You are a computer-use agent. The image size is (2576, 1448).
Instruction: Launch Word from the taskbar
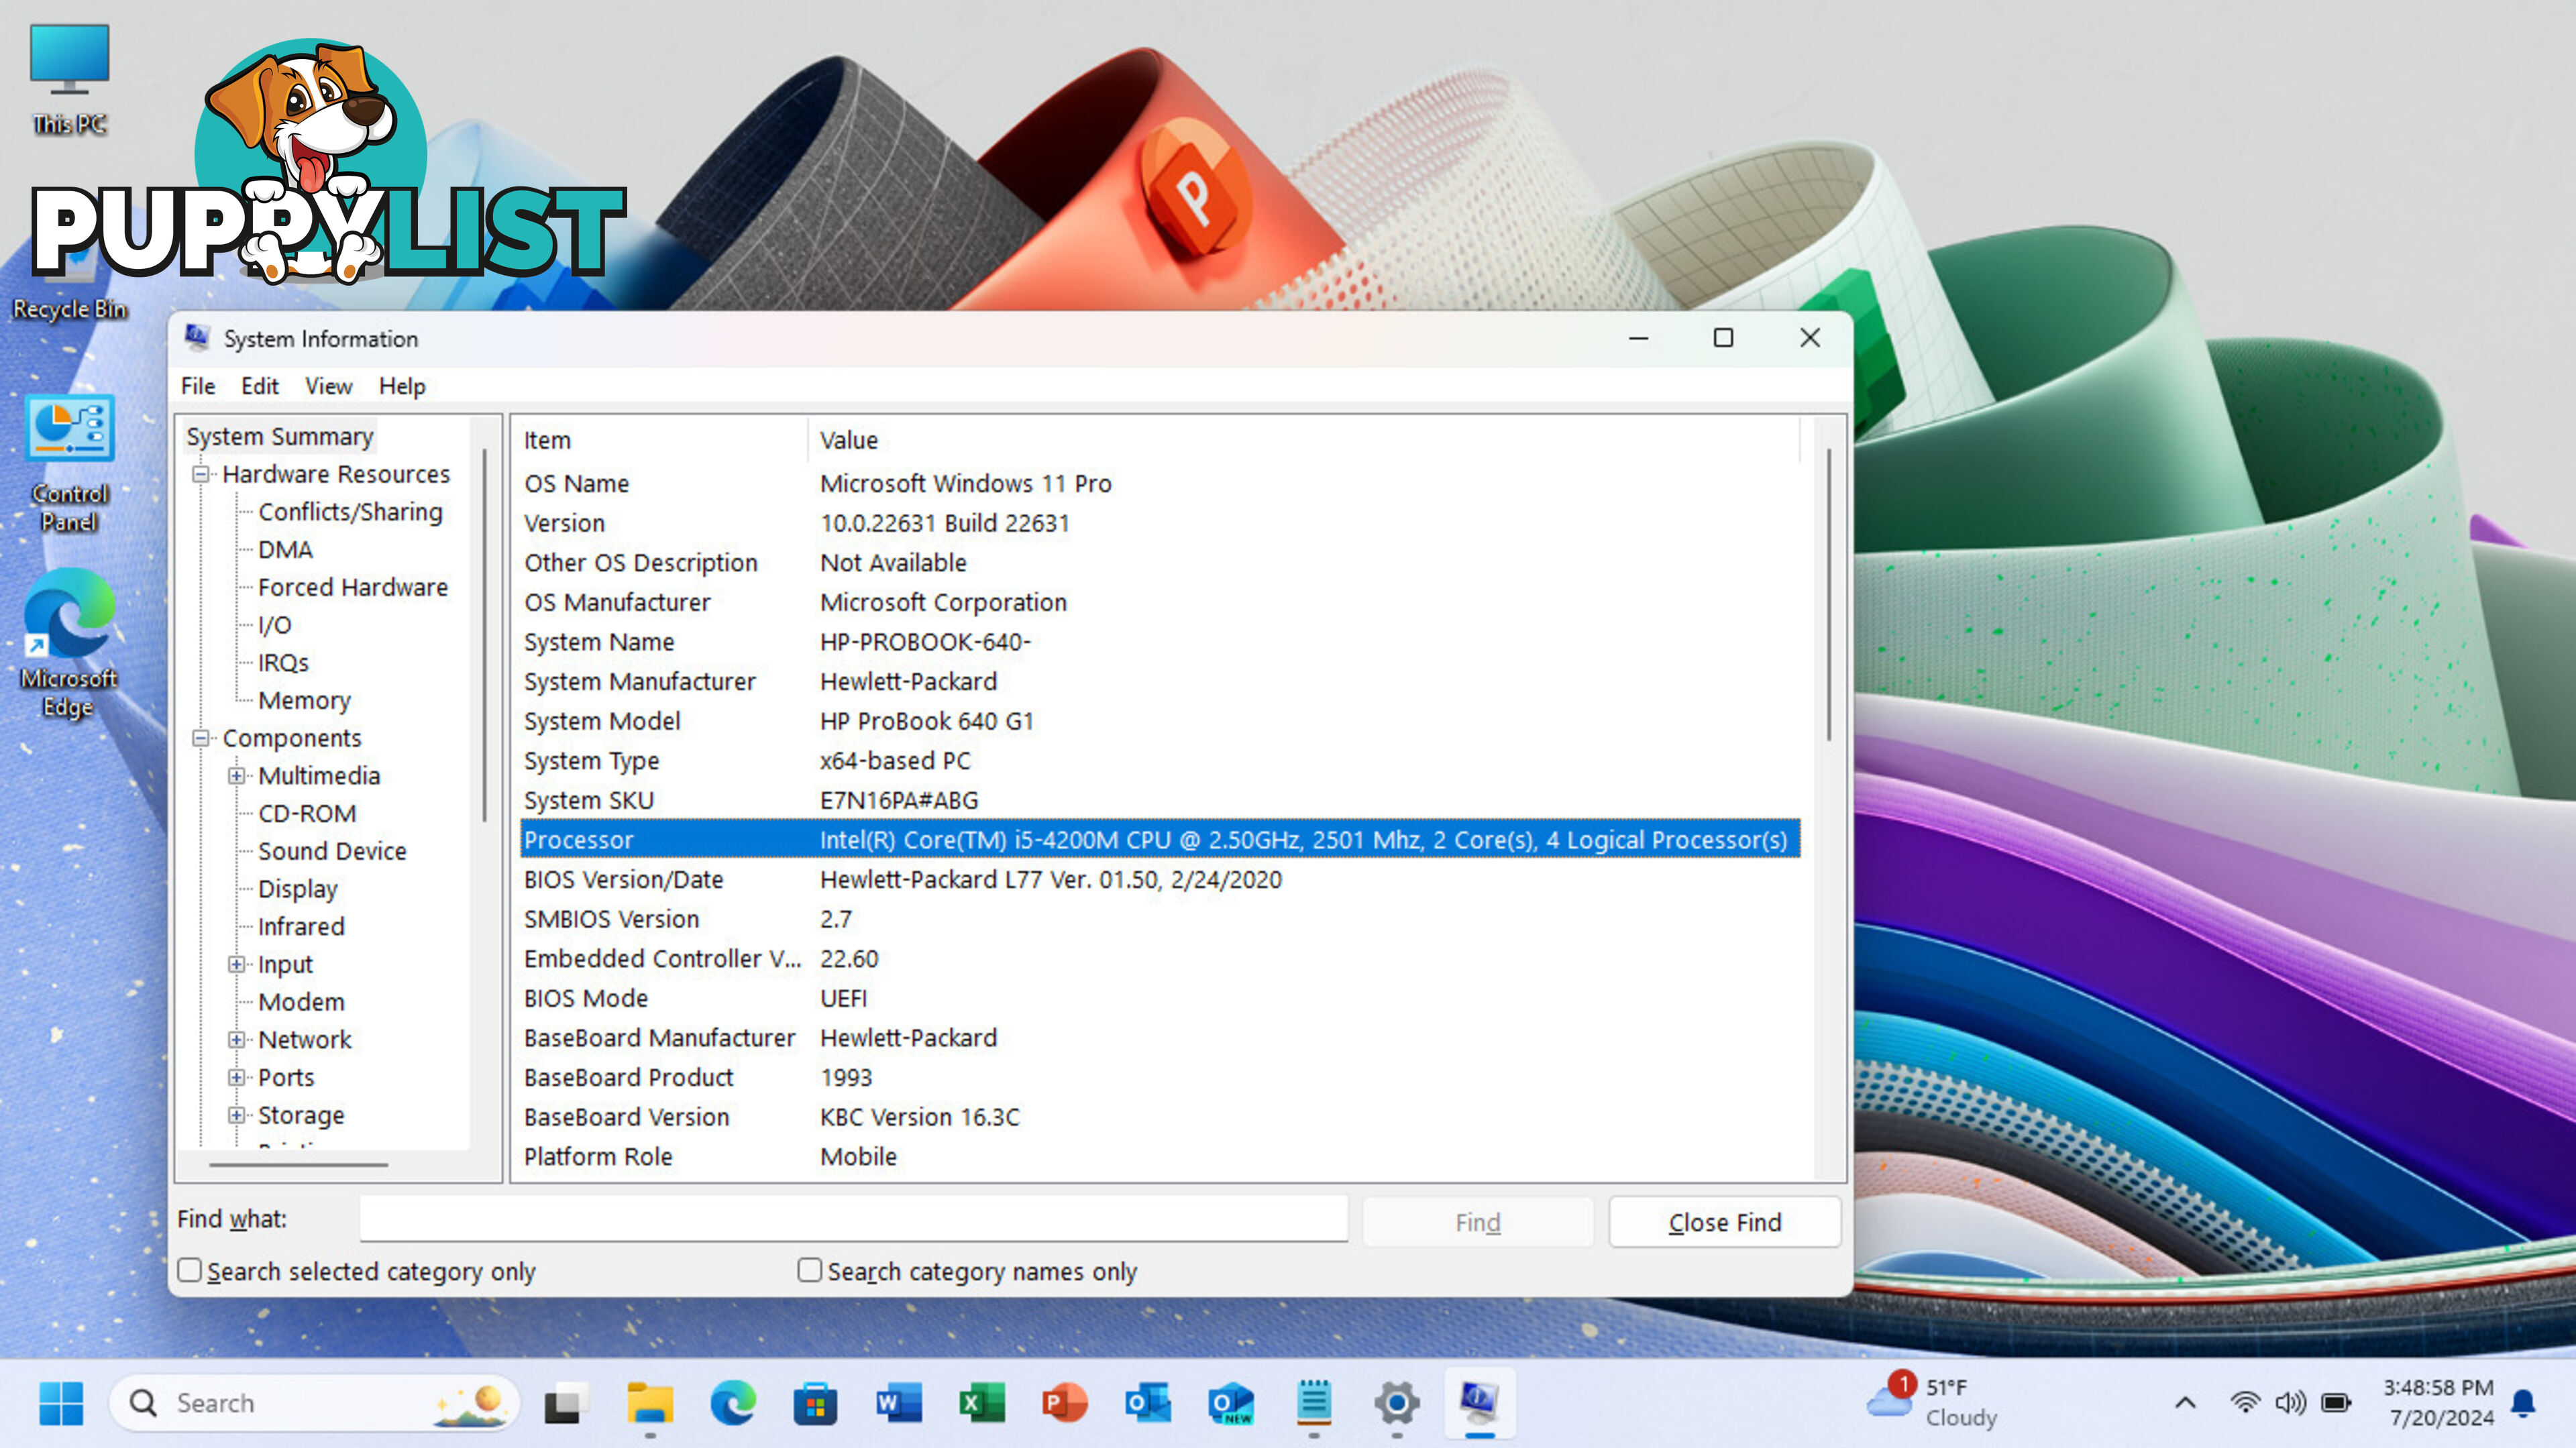pos(898,1403)
